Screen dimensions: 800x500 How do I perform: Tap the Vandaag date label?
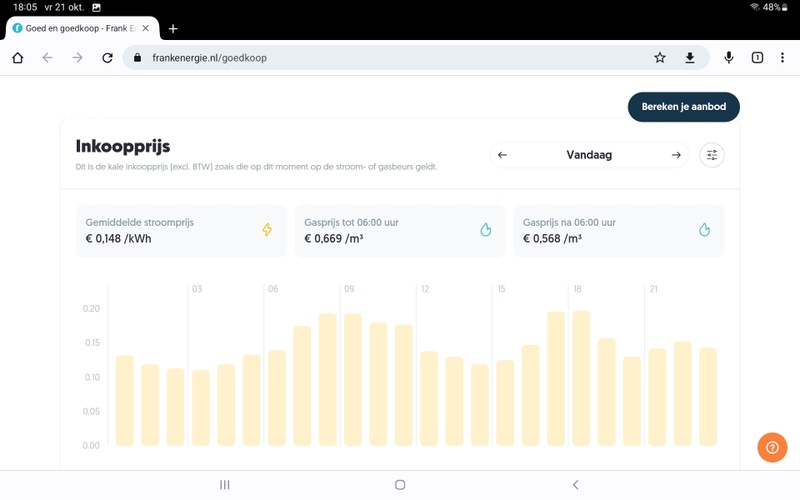pyautogui.click(x=589, y=155)
